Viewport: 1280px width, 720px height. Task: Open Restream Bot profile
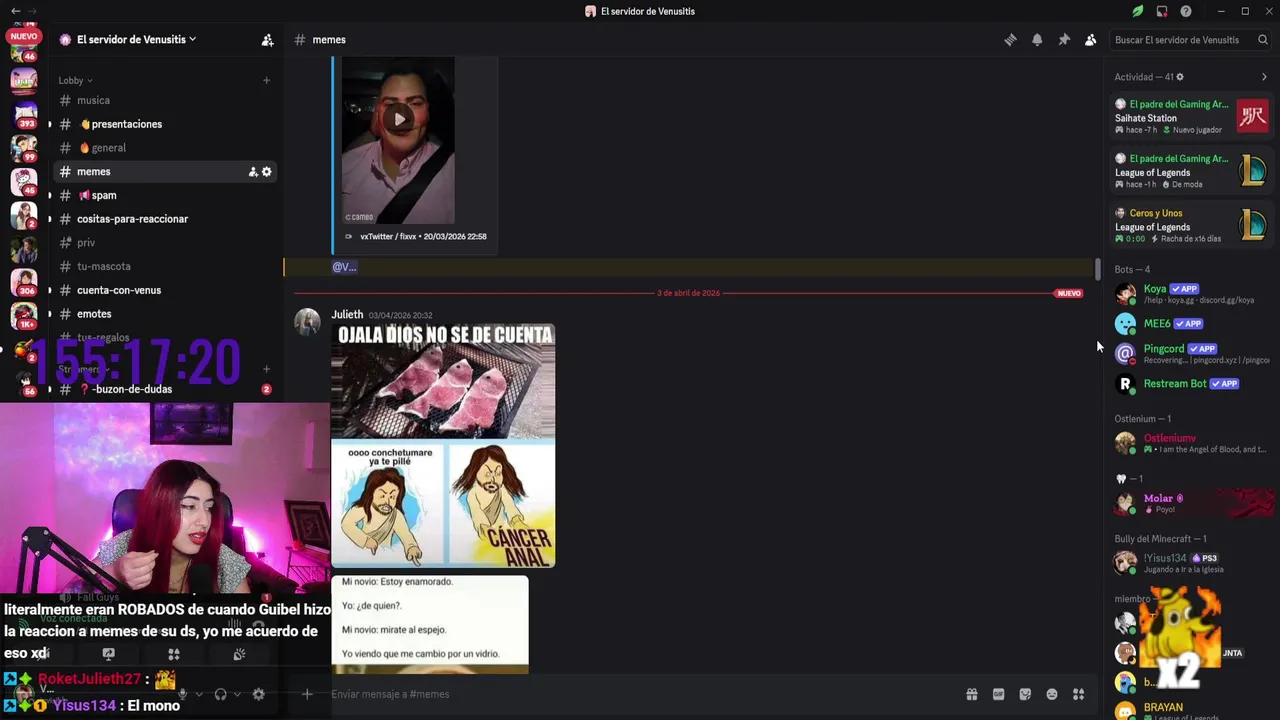1191,384
